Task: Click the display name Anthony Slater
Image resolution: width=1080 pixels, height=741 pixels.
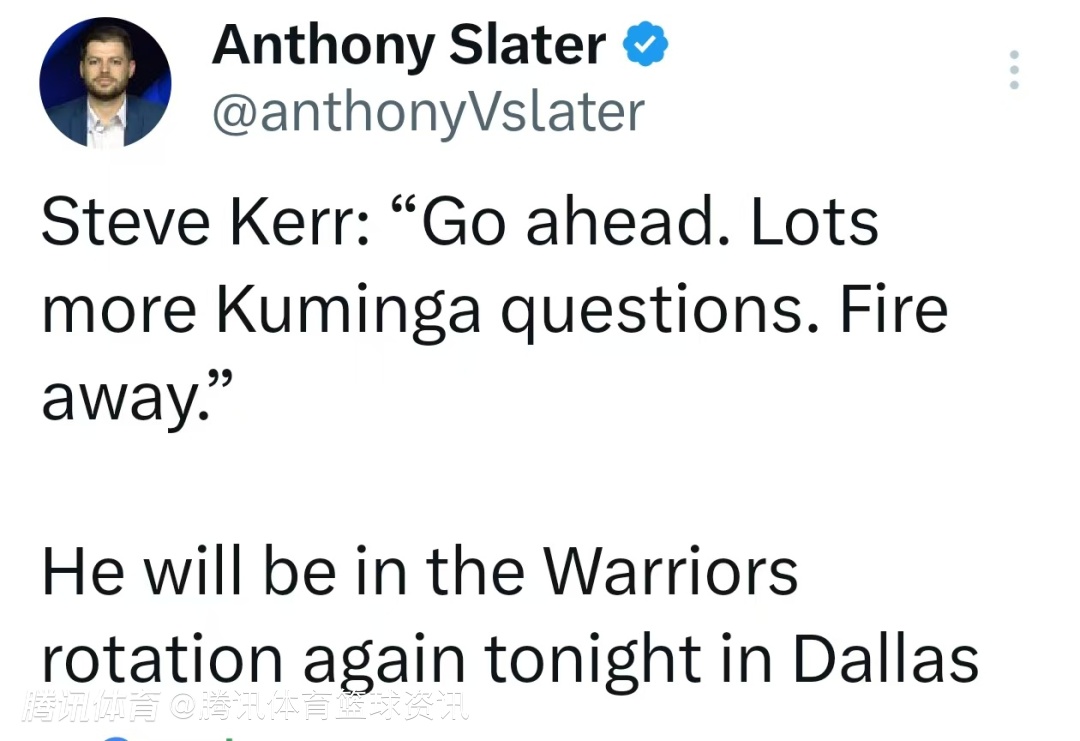Action: 409,46
